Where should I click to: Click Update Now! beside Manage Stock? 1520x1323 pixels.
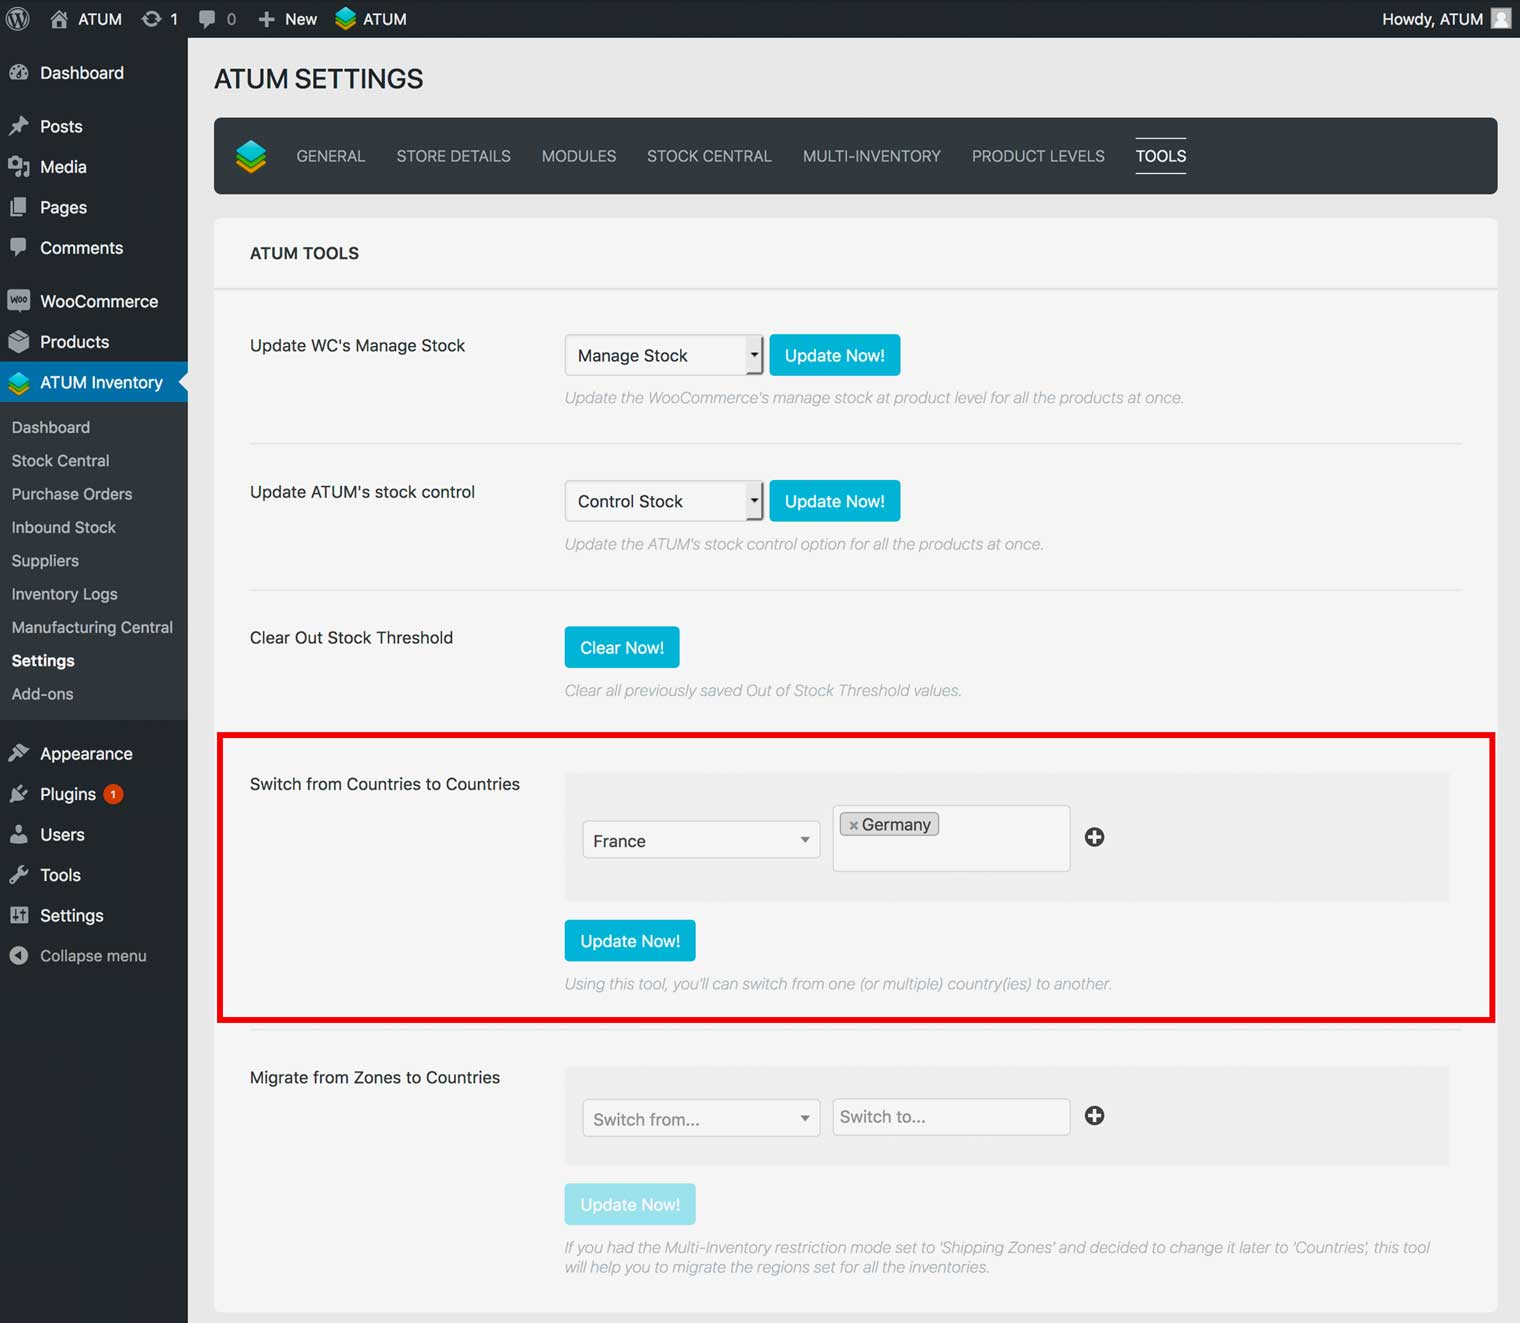834,355
